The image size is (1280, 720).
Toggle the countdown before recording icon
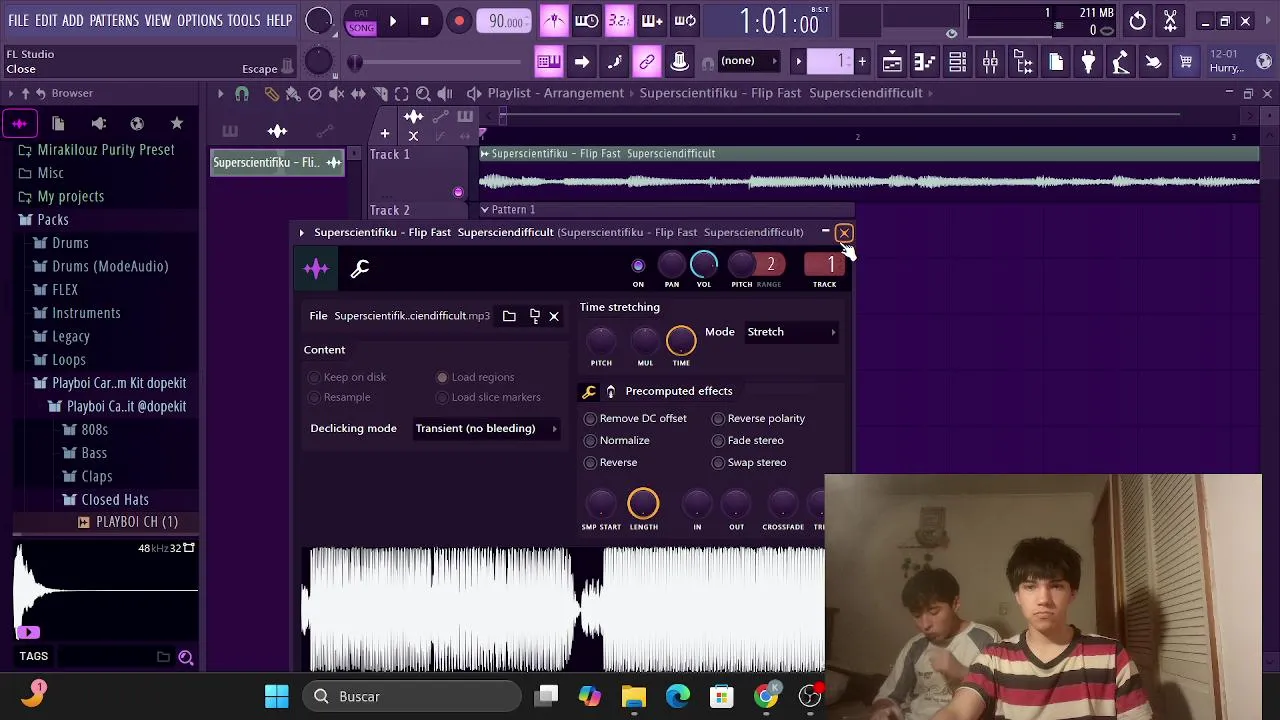[x=620, y=21]
